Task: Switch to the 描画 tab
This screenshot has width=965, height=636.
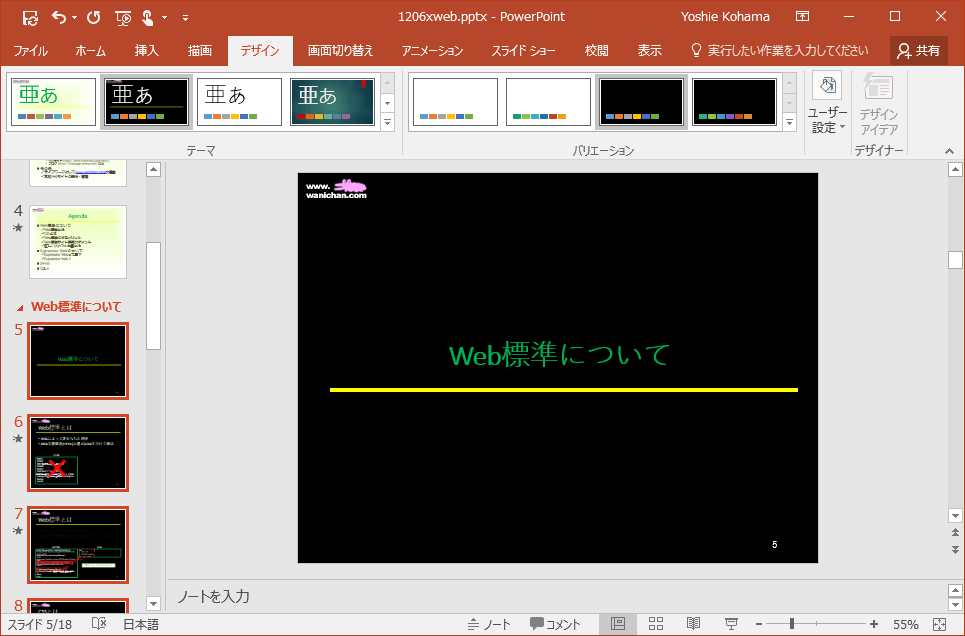Action: [199, 50]
